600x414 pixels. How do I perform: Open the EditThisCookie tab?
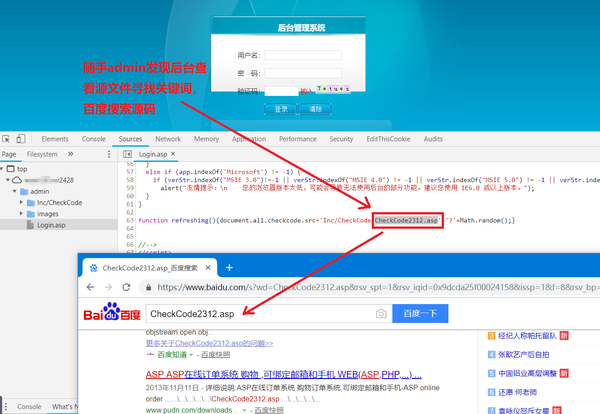(388, 139)
